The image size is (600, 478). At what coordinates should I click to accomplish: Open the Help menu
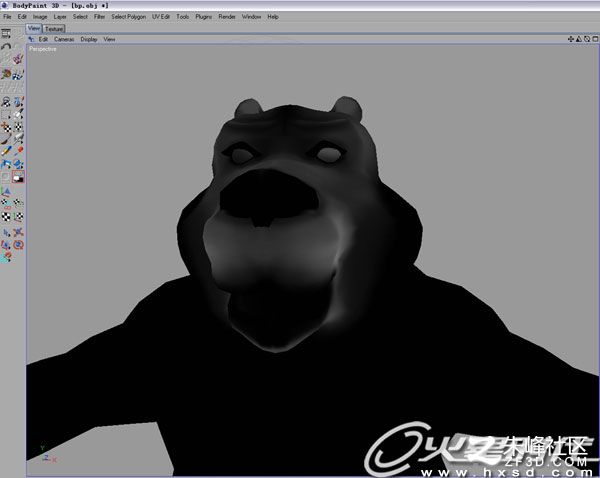pyautogui.click(x=273, y=17)
